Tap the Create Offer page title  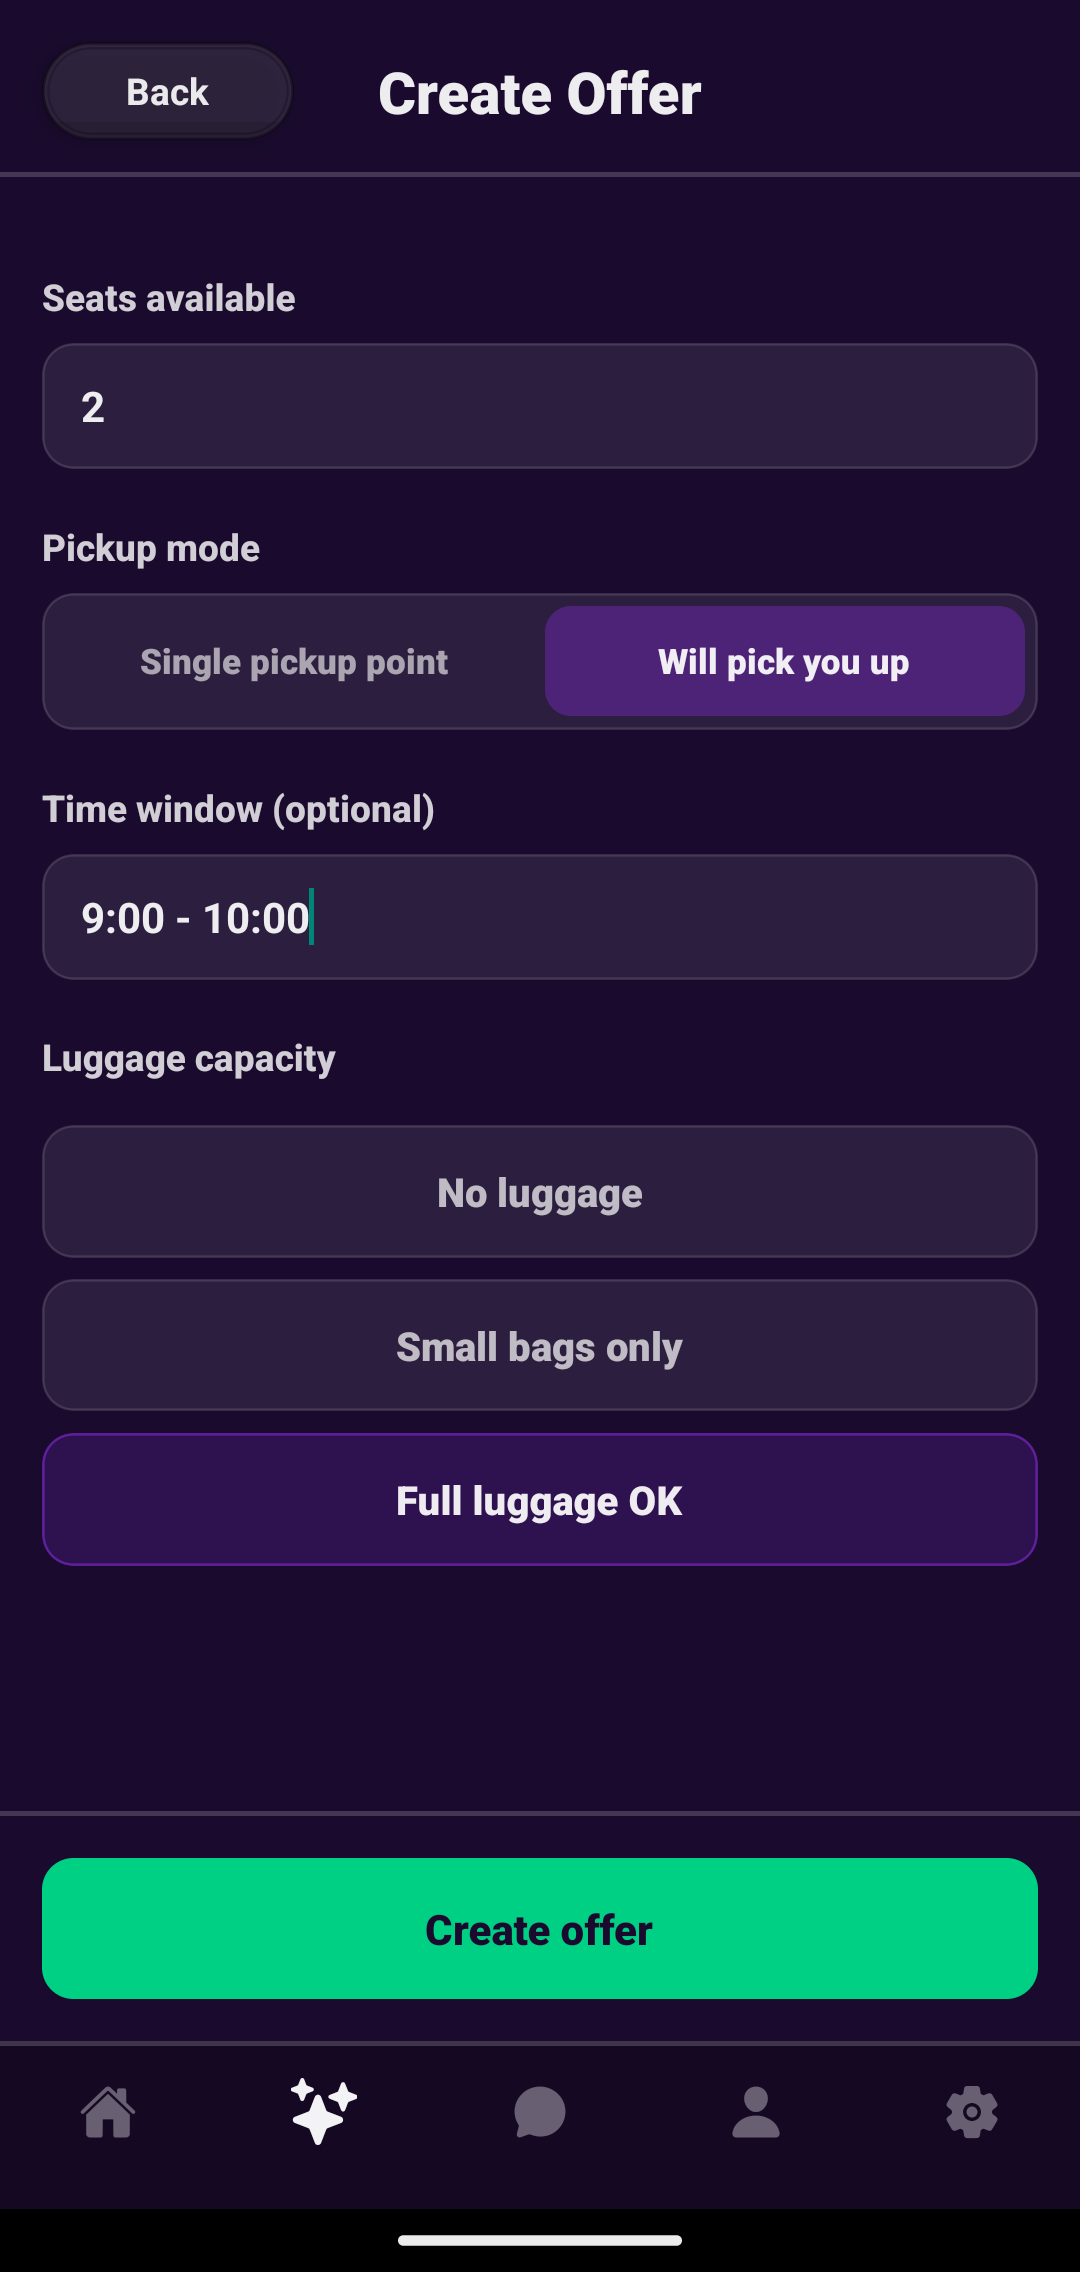coord(540,94)
